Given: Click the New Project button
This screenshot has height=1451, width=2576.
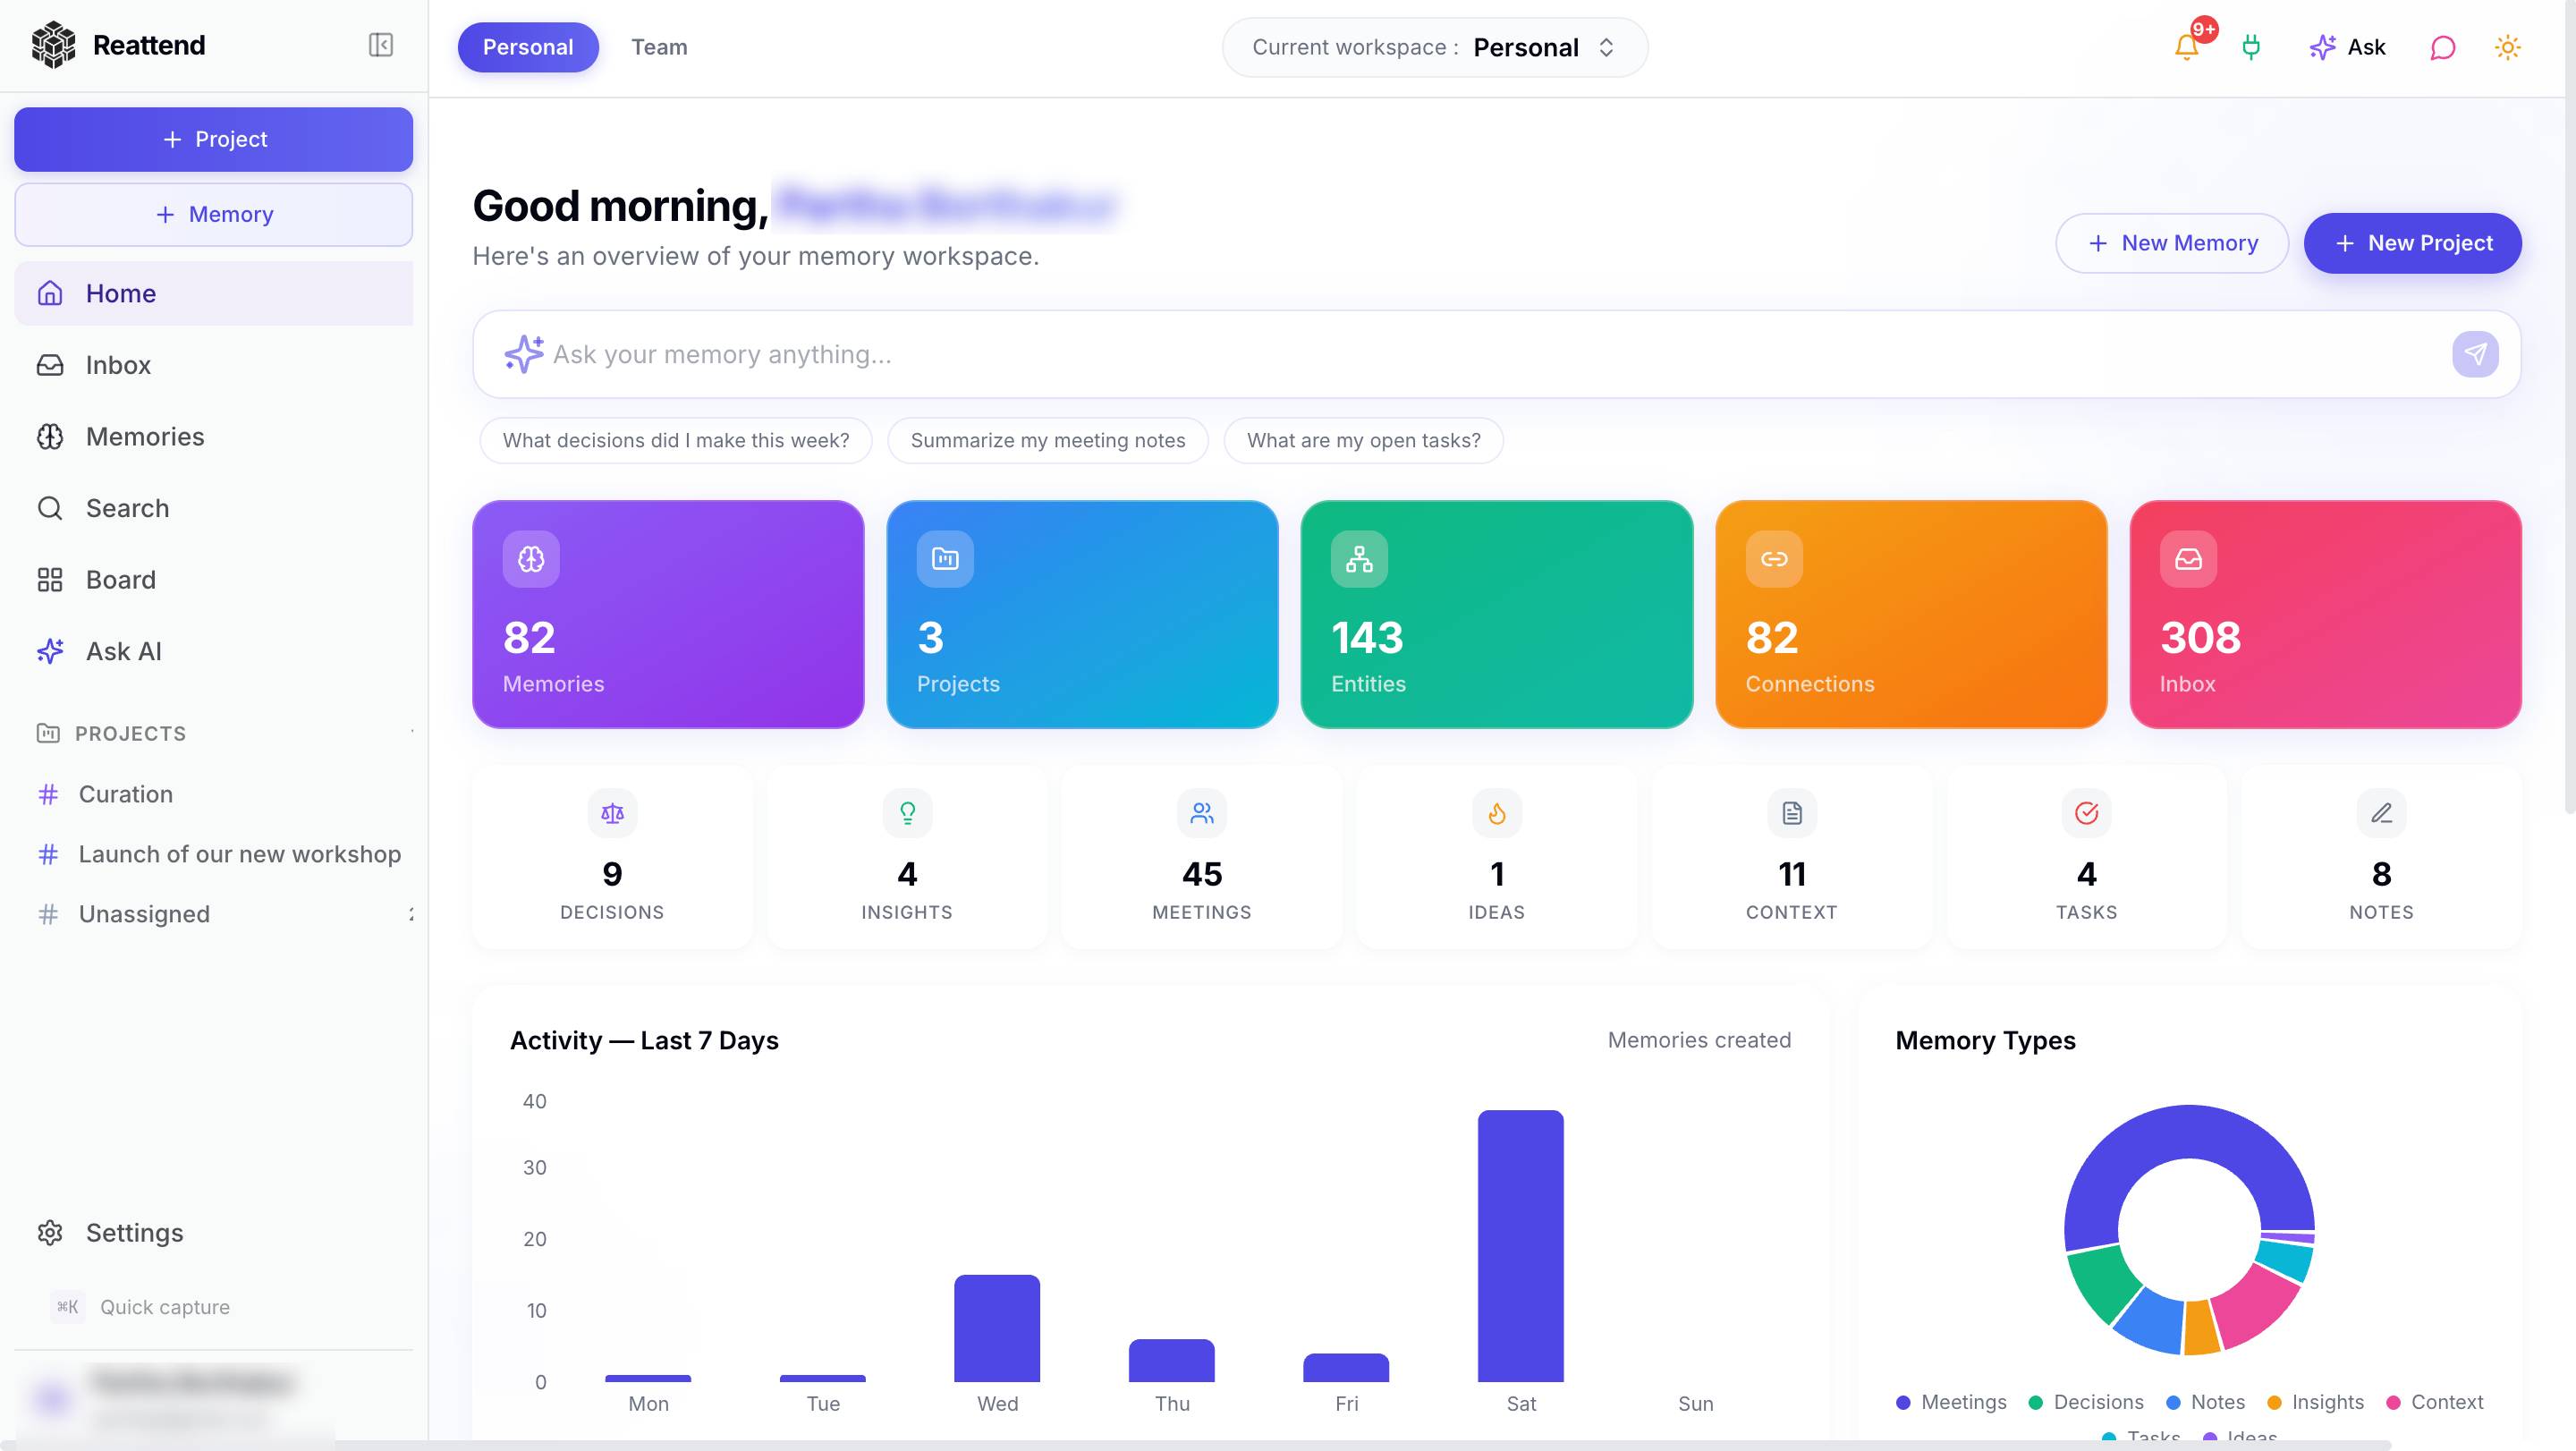Looking at the screenshot, I should tap(2412, 243).
